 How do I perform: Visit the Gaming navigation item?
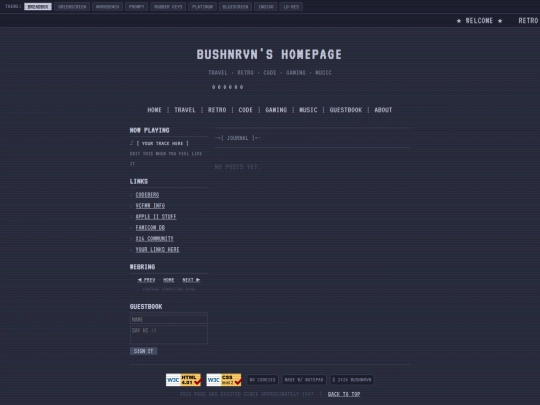pyautogui.click(x=276, y=110)
